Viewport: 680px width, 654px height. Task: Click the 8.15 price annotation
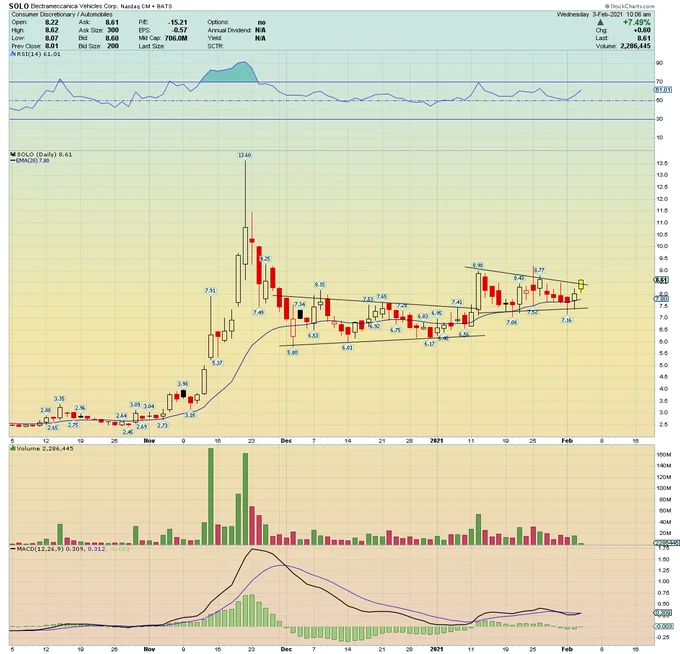tap(320, 285)
